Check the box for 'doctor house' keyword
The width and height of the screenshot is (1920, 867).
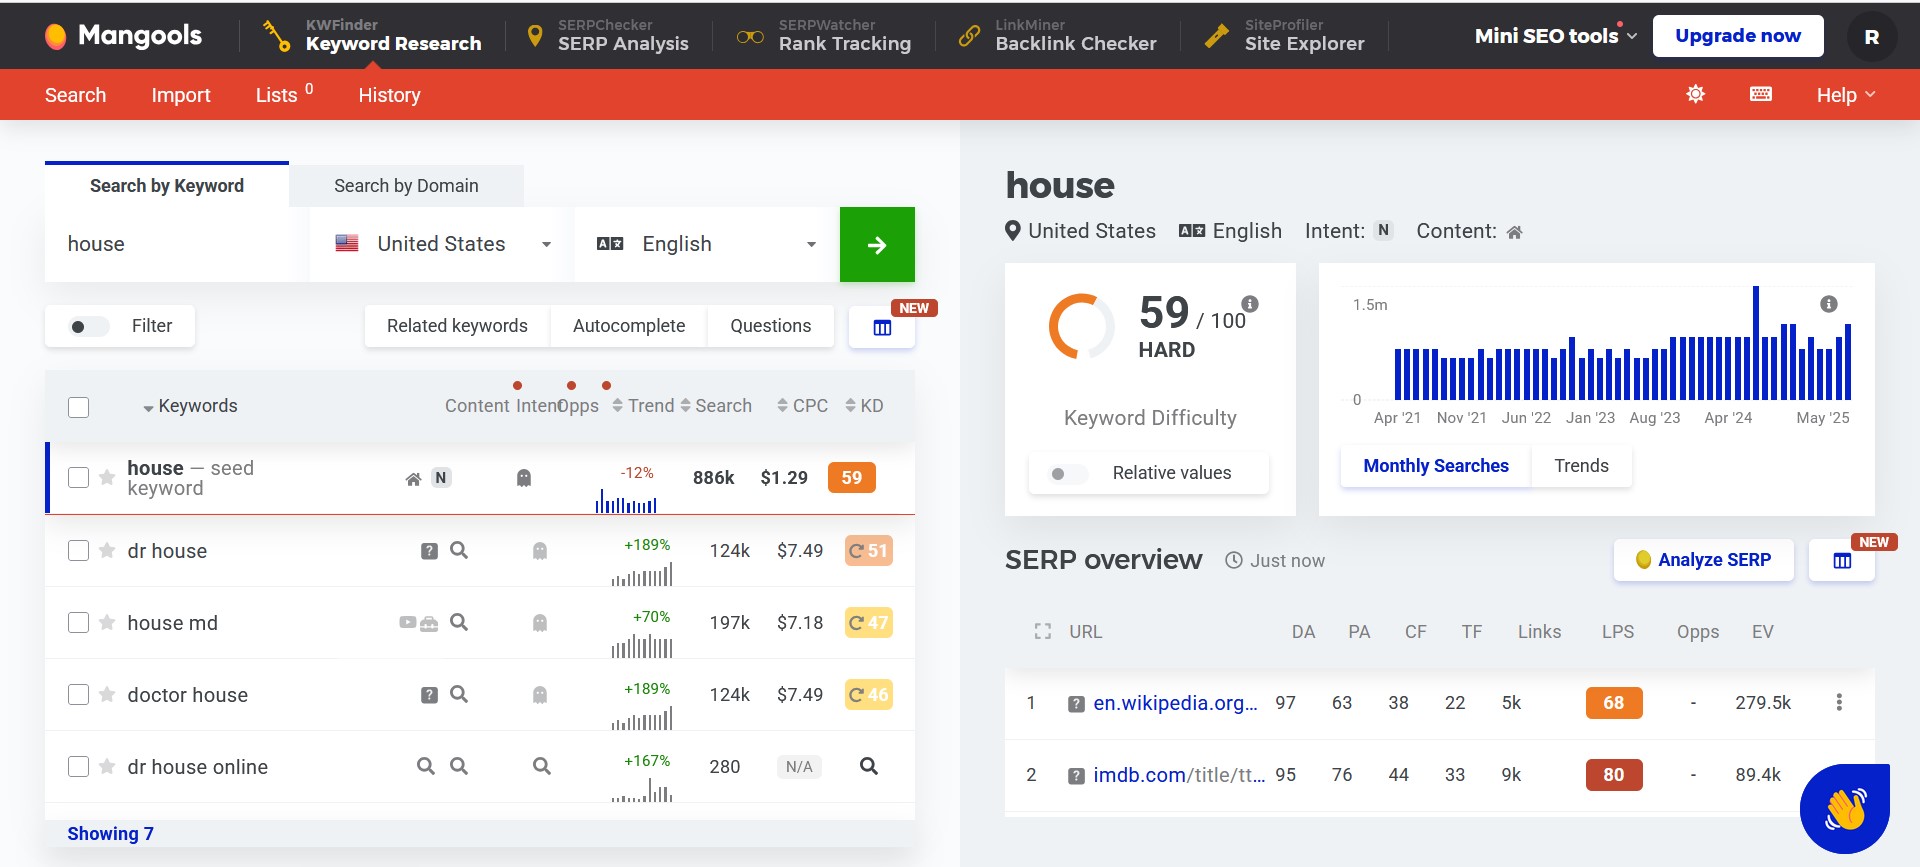click(79, 695)
